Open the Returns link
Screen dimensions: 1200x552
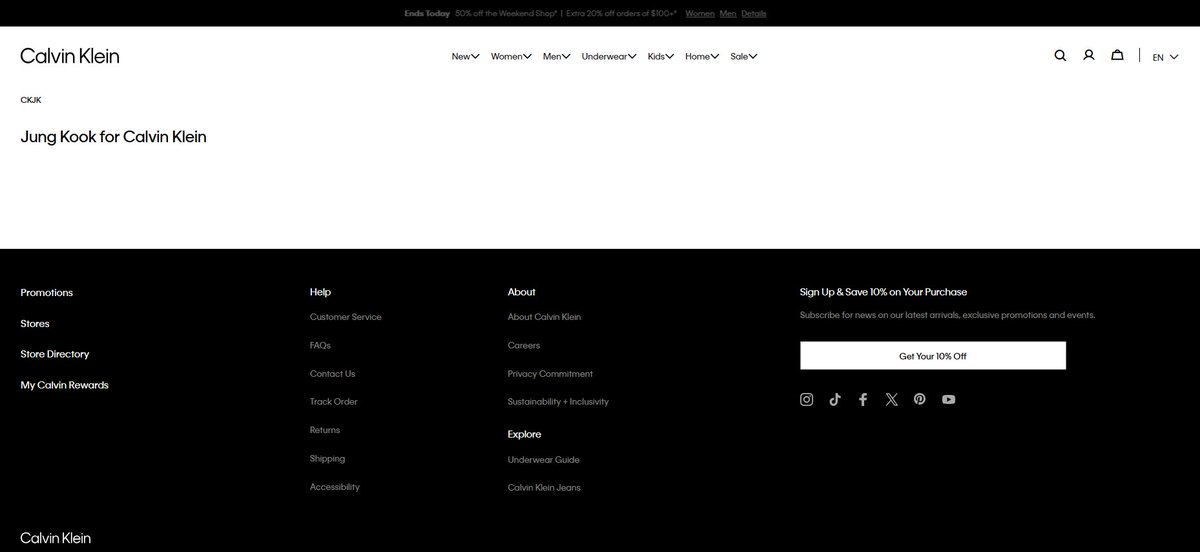(x=325, y=430)
